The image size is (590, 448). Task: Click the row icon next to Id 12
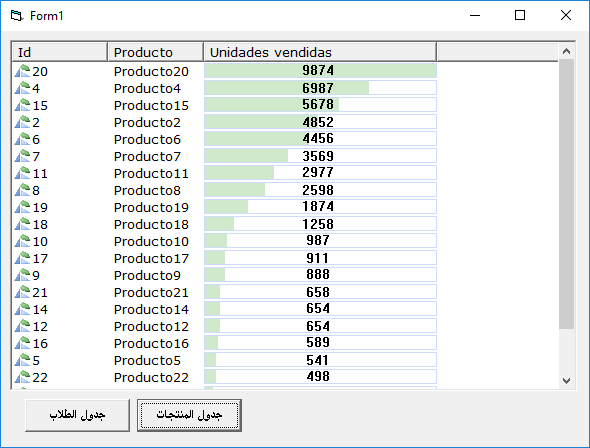coord(22,326)
